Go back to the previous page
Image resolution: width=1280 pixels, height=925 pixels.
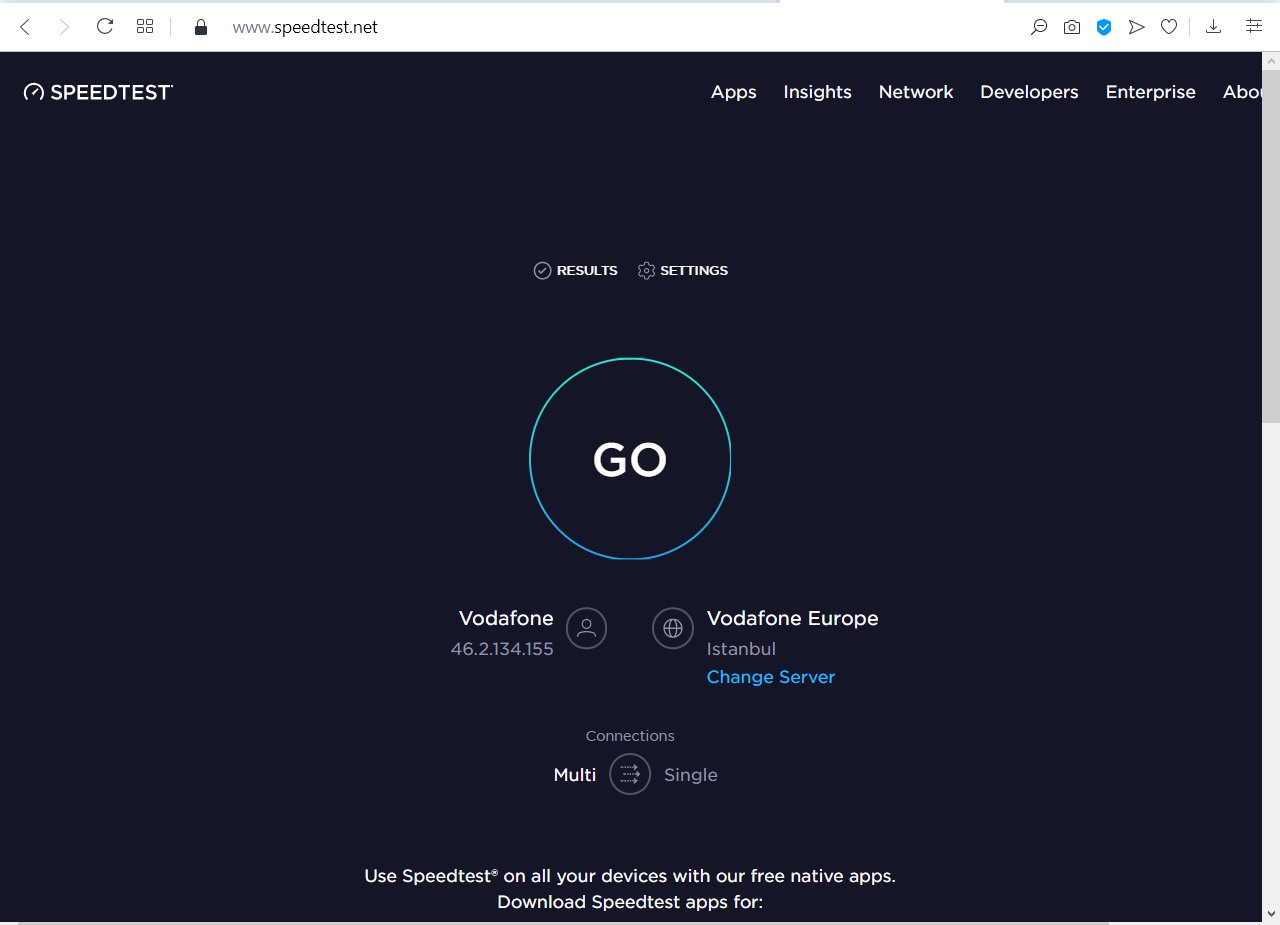[x=25, y=27]
